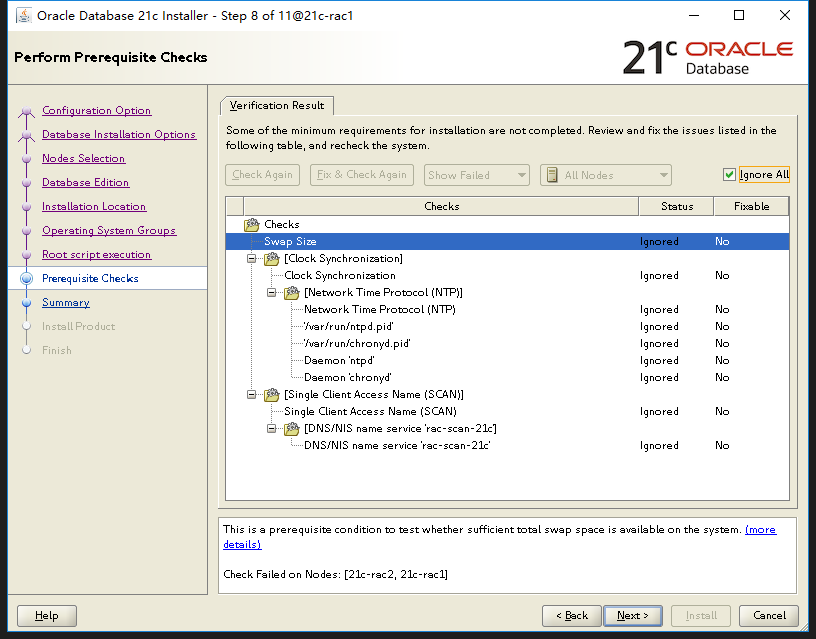816x639 pixels.
Task: Click the Java installer icon in title bar
Action: (x=23, y=16)
